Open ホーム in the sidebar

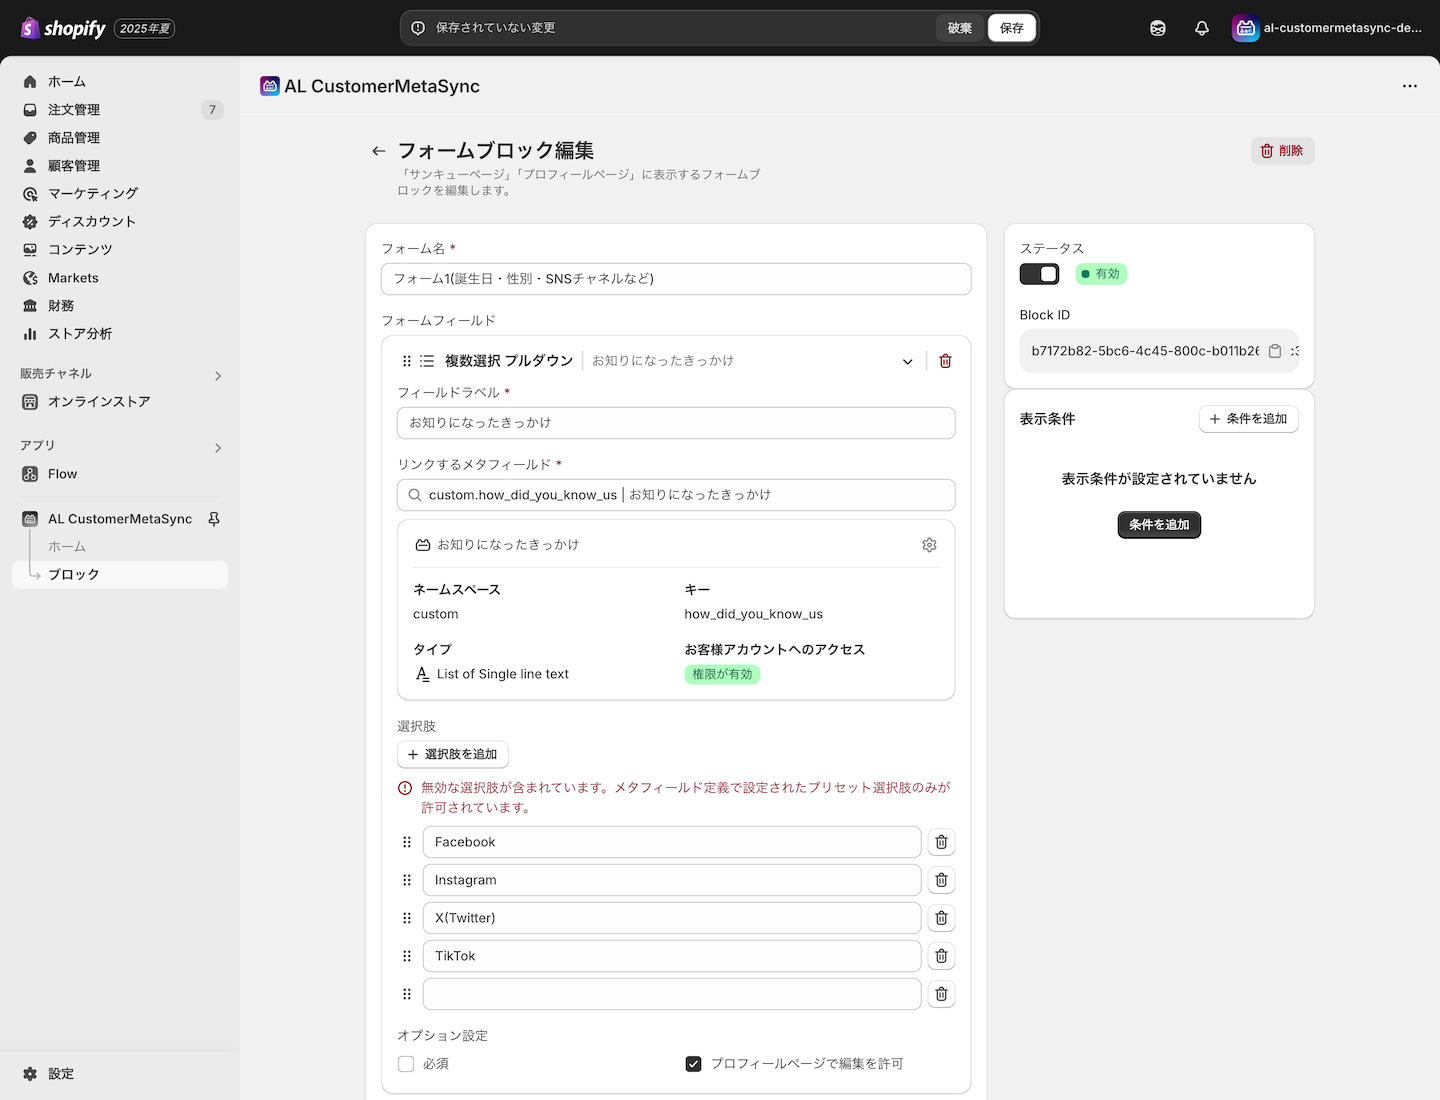click(x=120, y=82)
